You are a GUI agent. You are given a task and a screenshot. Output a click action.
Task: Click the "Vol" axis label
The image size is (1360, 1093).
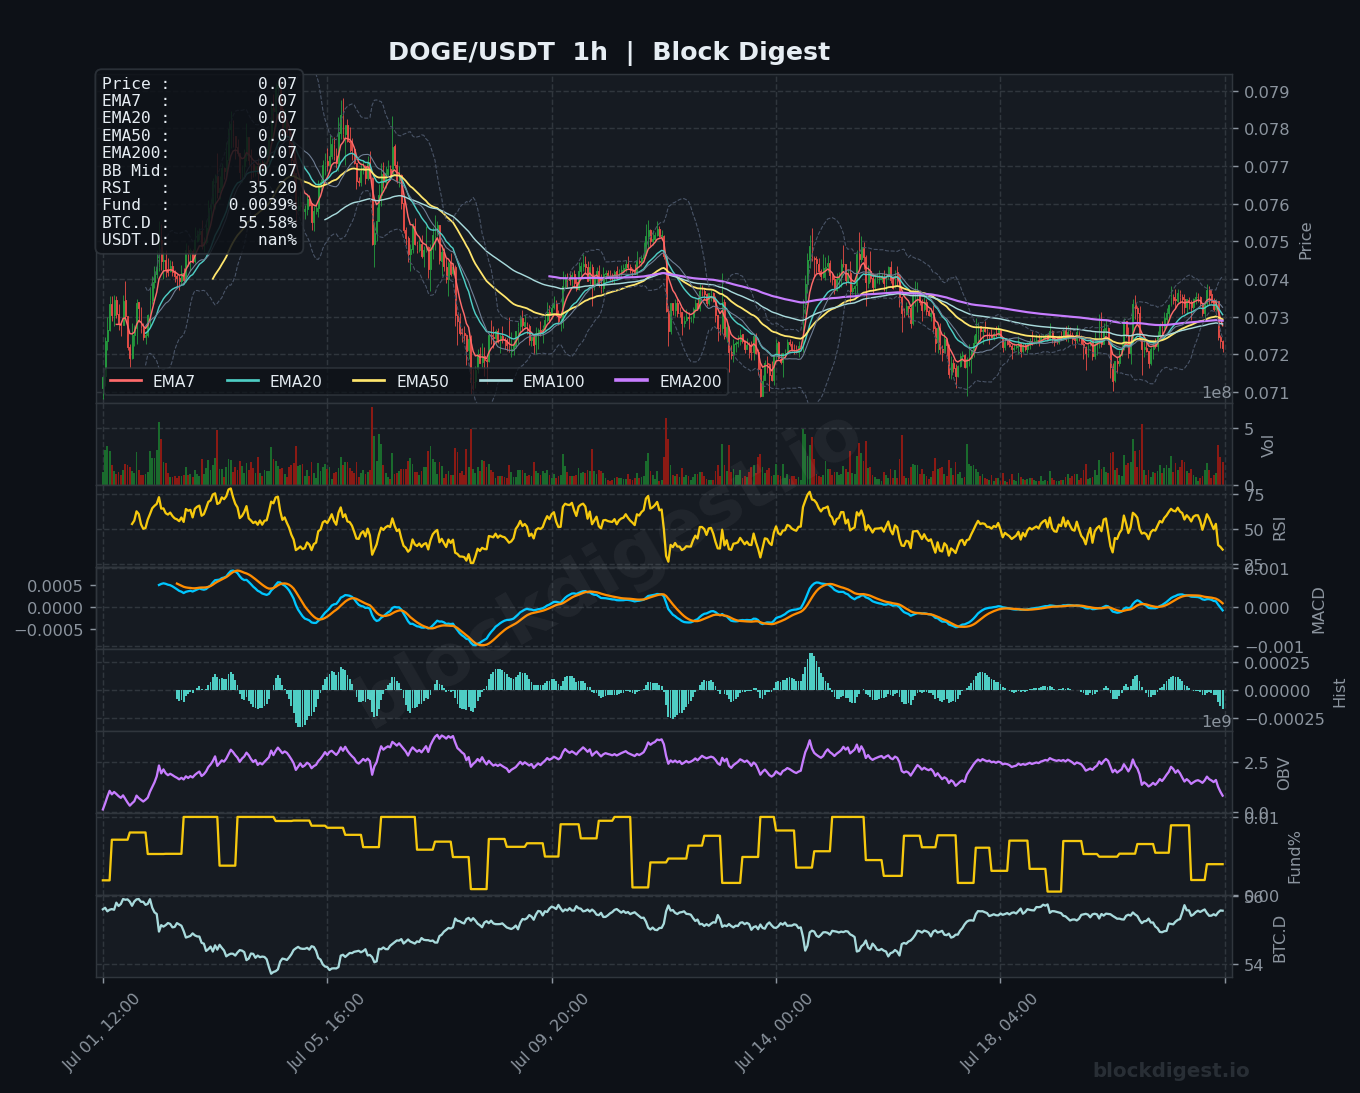tap(1268, 446)
